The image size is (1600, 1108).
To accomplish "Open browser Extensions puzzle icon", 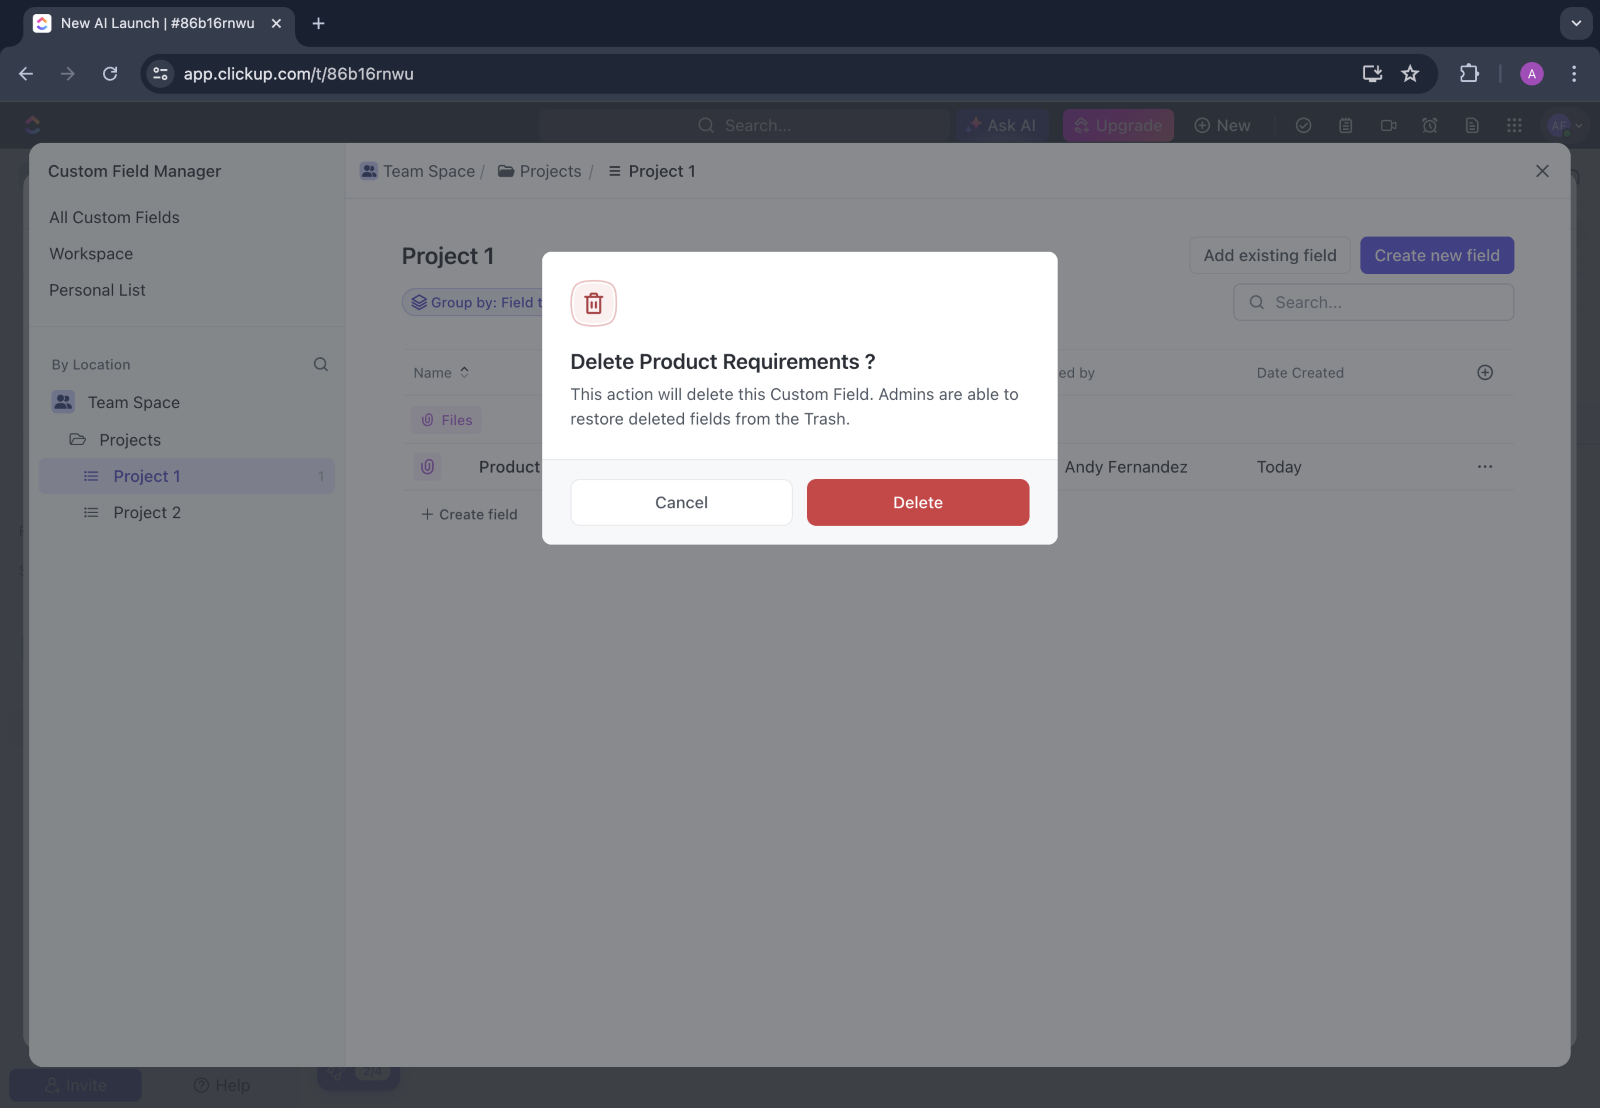I will point(1468,74).
